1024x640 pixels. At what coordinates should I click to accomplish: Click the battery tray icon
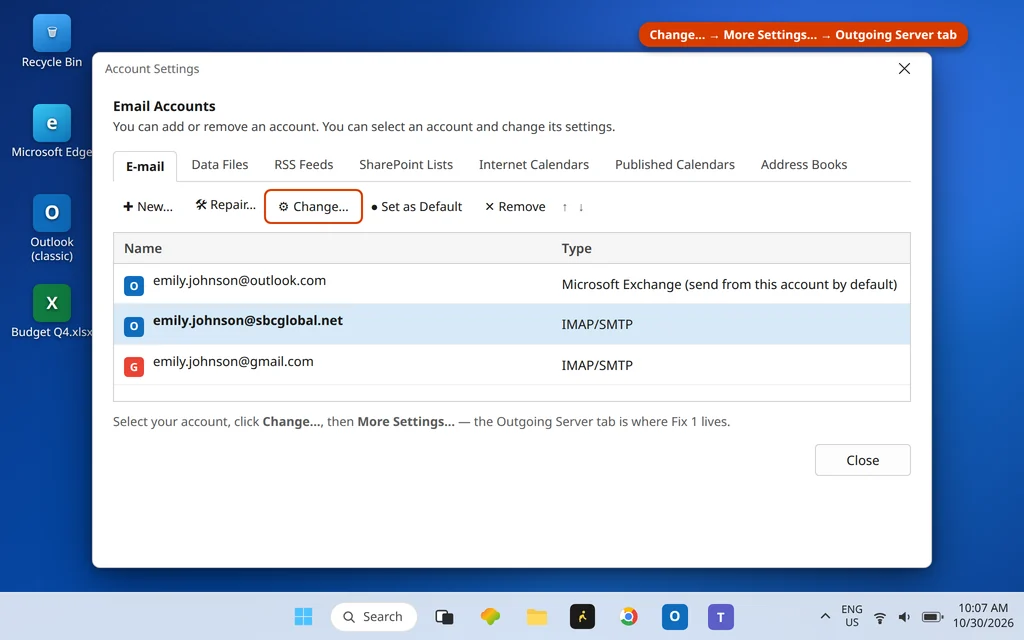point(933,617)
